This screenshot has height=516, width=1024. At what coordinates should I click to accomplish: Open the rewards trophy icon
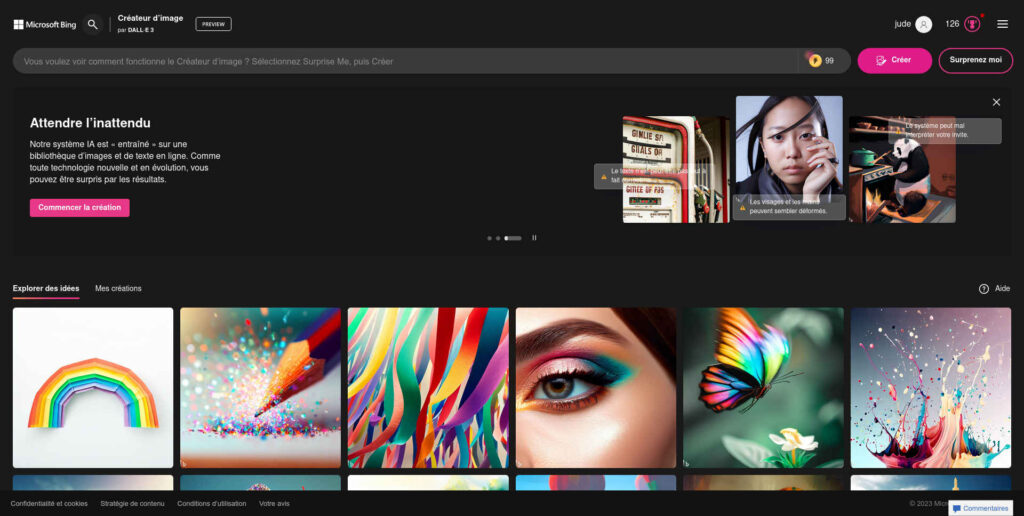click(972, 24)
